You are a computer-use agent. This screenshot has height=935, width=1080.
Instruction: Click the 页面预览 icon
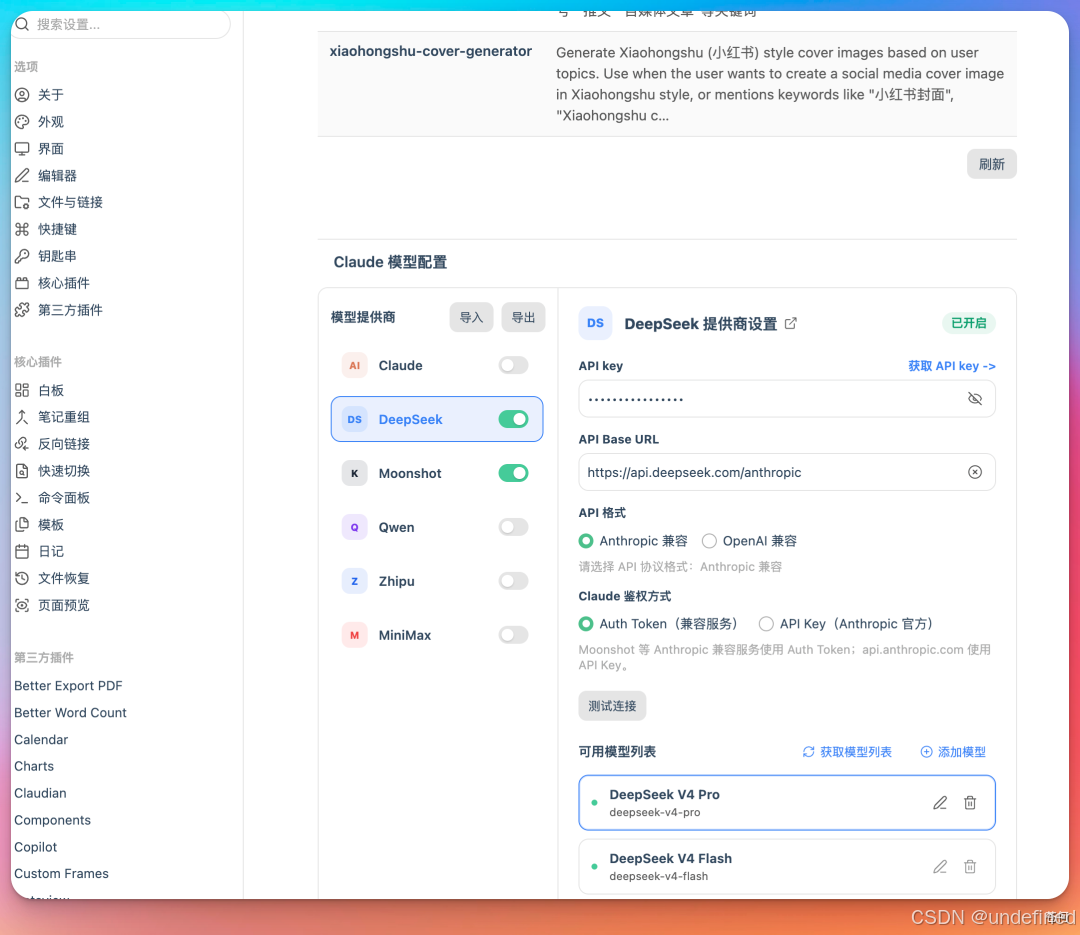click(x=22, y=605)
